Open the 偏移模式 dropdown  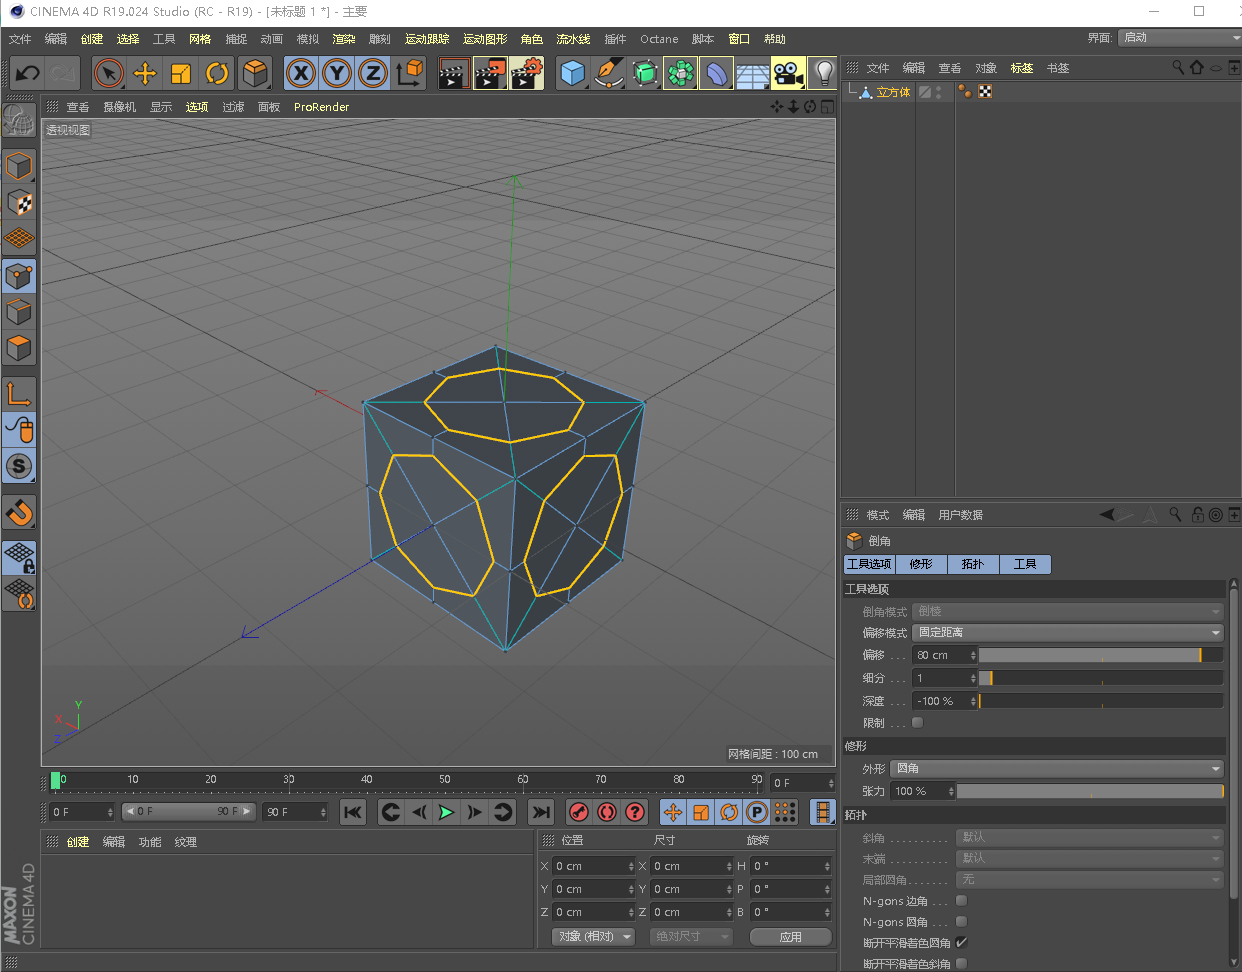(1068, 633)
